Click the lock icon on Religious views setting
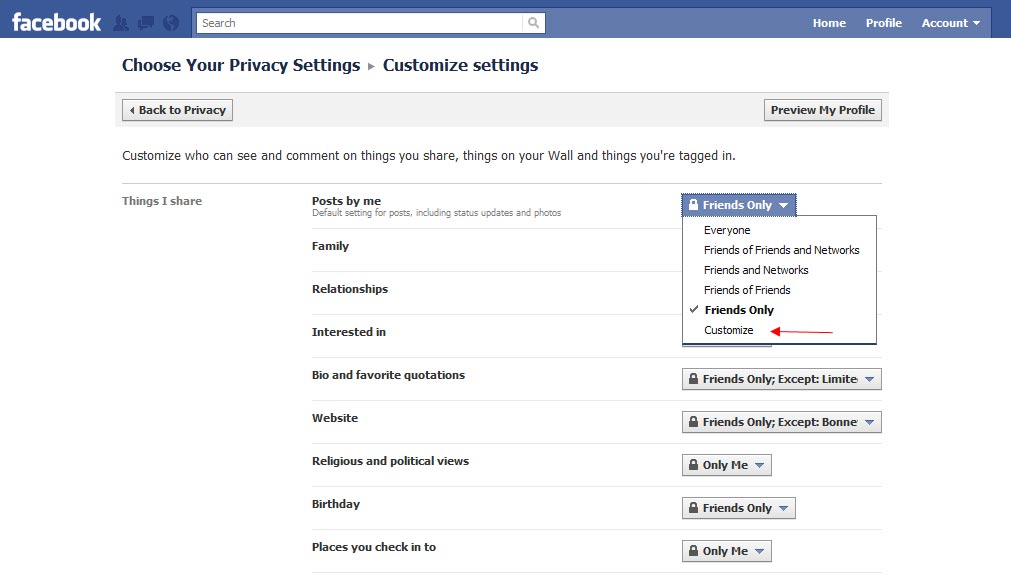Screen dimensions: 1011x578 [x=693, y=464]
